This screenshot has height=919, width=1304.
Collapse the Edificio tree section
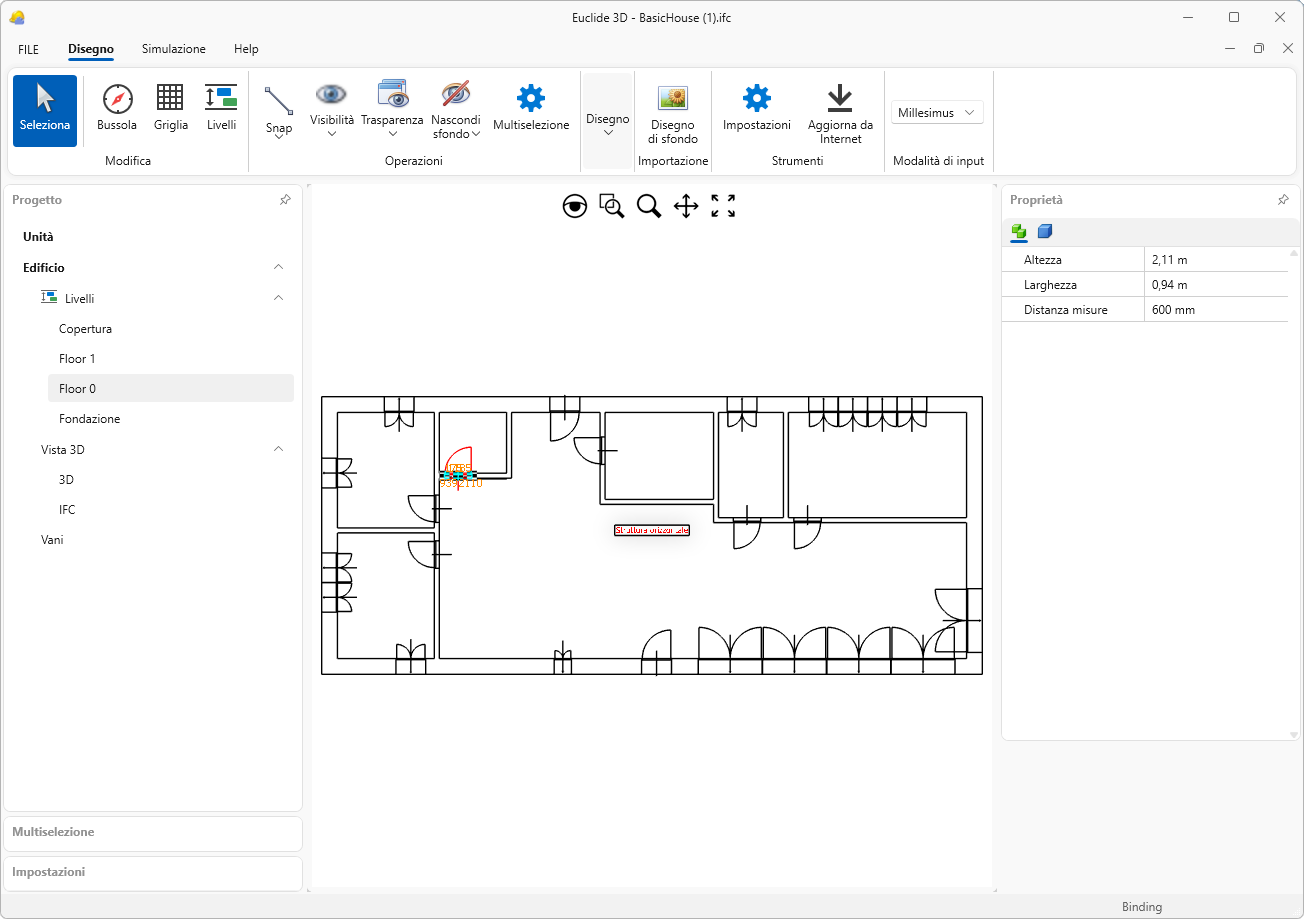click(279, 268)
